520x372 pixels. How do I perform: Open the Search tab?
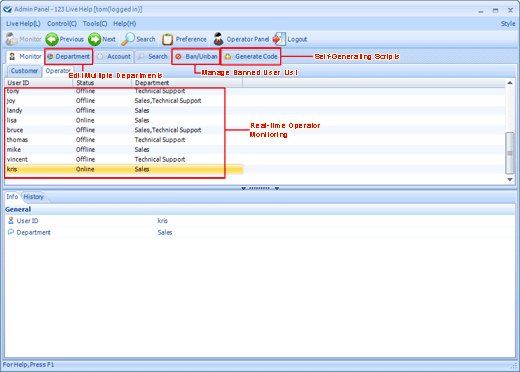[x=153, y=57]
